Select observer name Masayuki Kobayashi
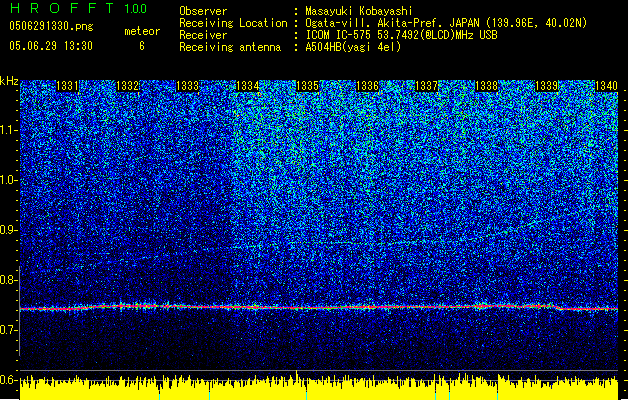Image resolution: width=629 pixels, height=400 pixels. click(x=359, y=11)
